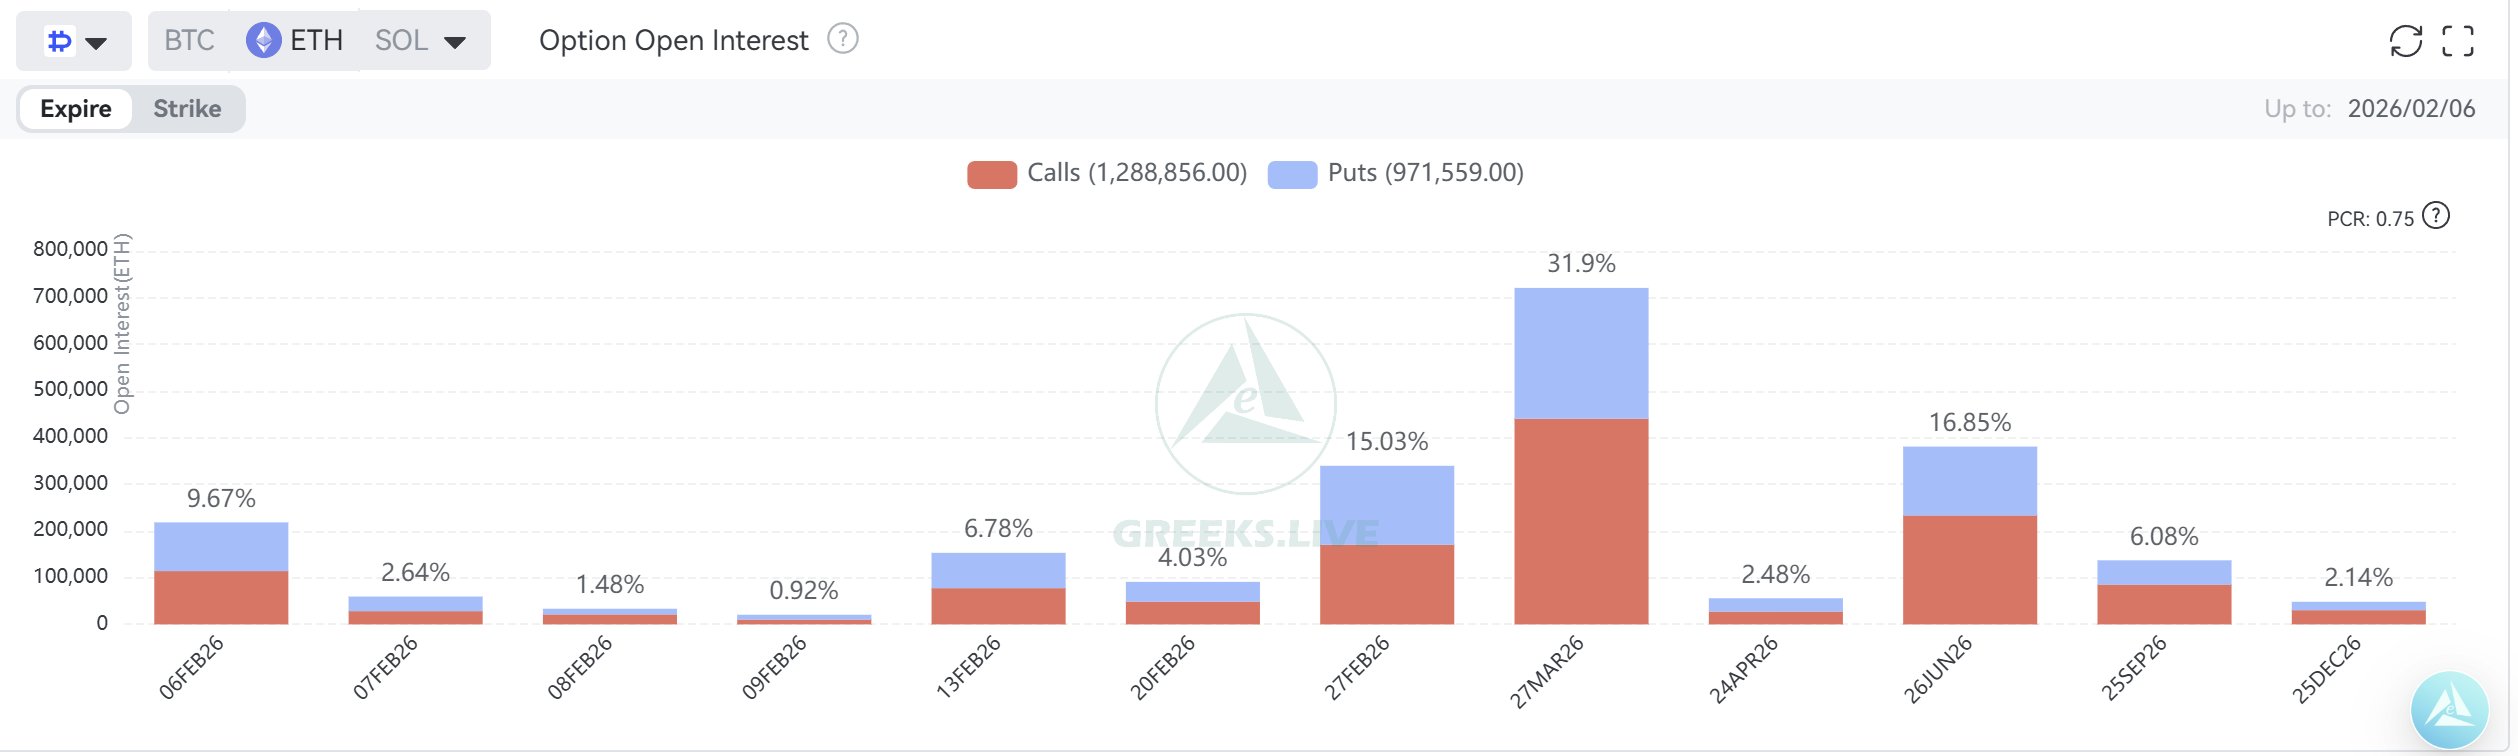
Task: Switch the view to Strike
Action: [x=187, y=109]
